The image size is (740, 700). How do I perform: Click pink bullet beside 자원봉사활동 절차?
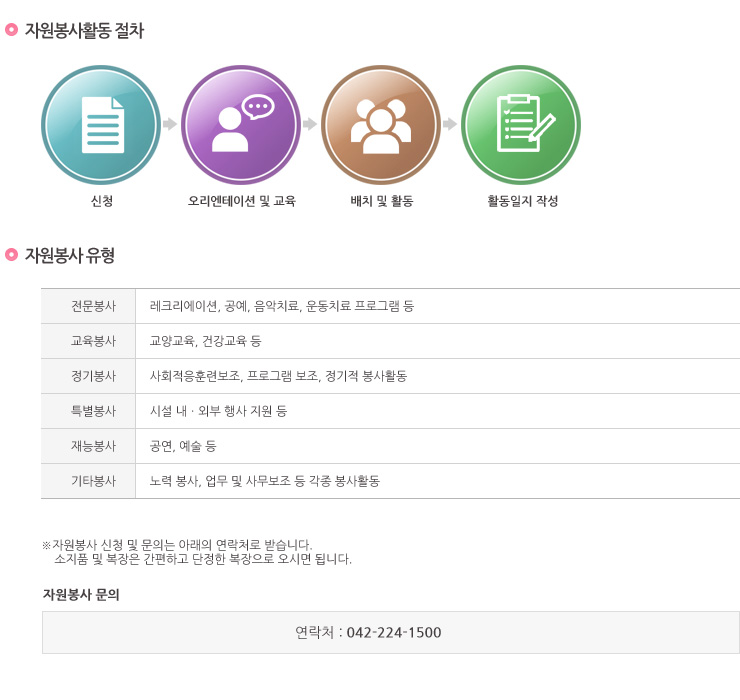(11, 30)
